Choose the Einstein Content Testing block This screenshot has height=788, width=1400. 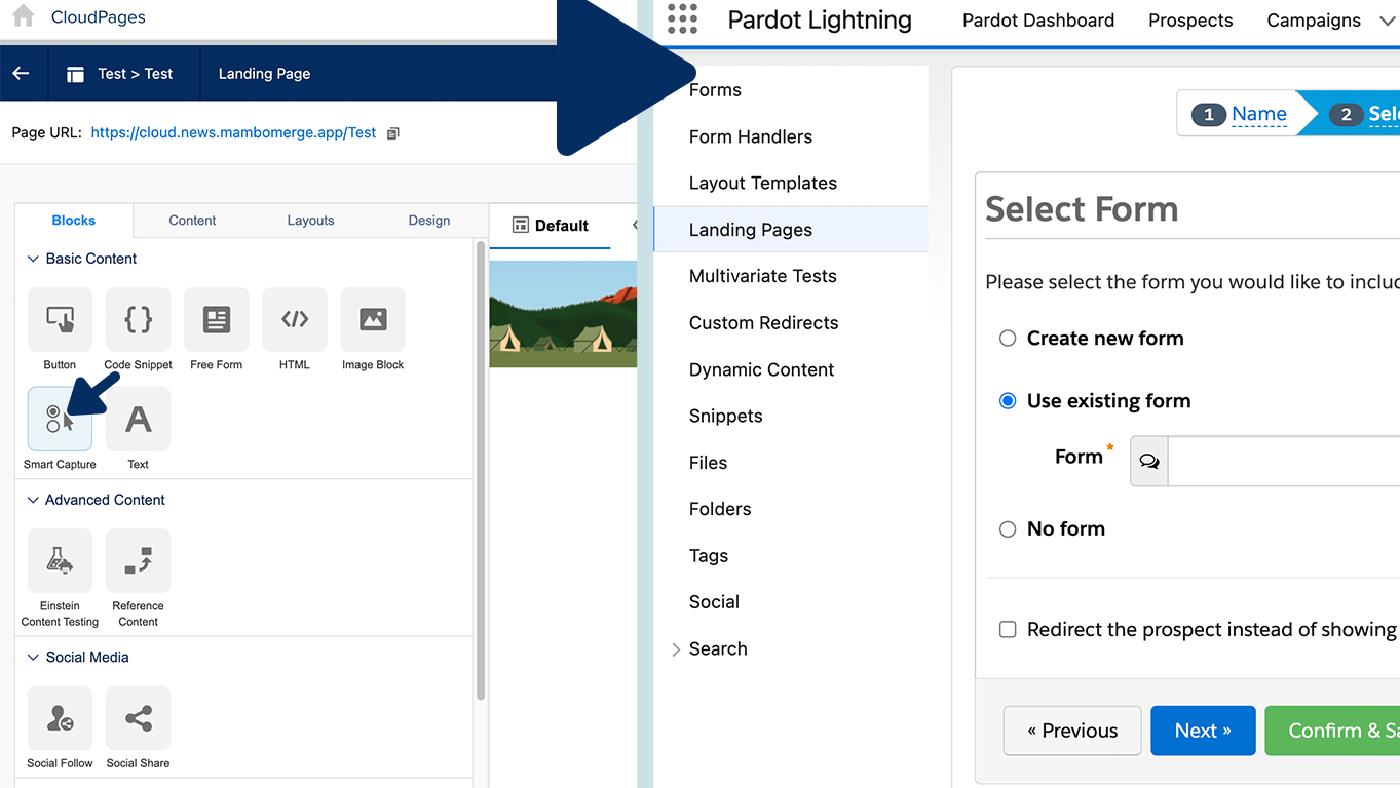click(x=59, y=561)
